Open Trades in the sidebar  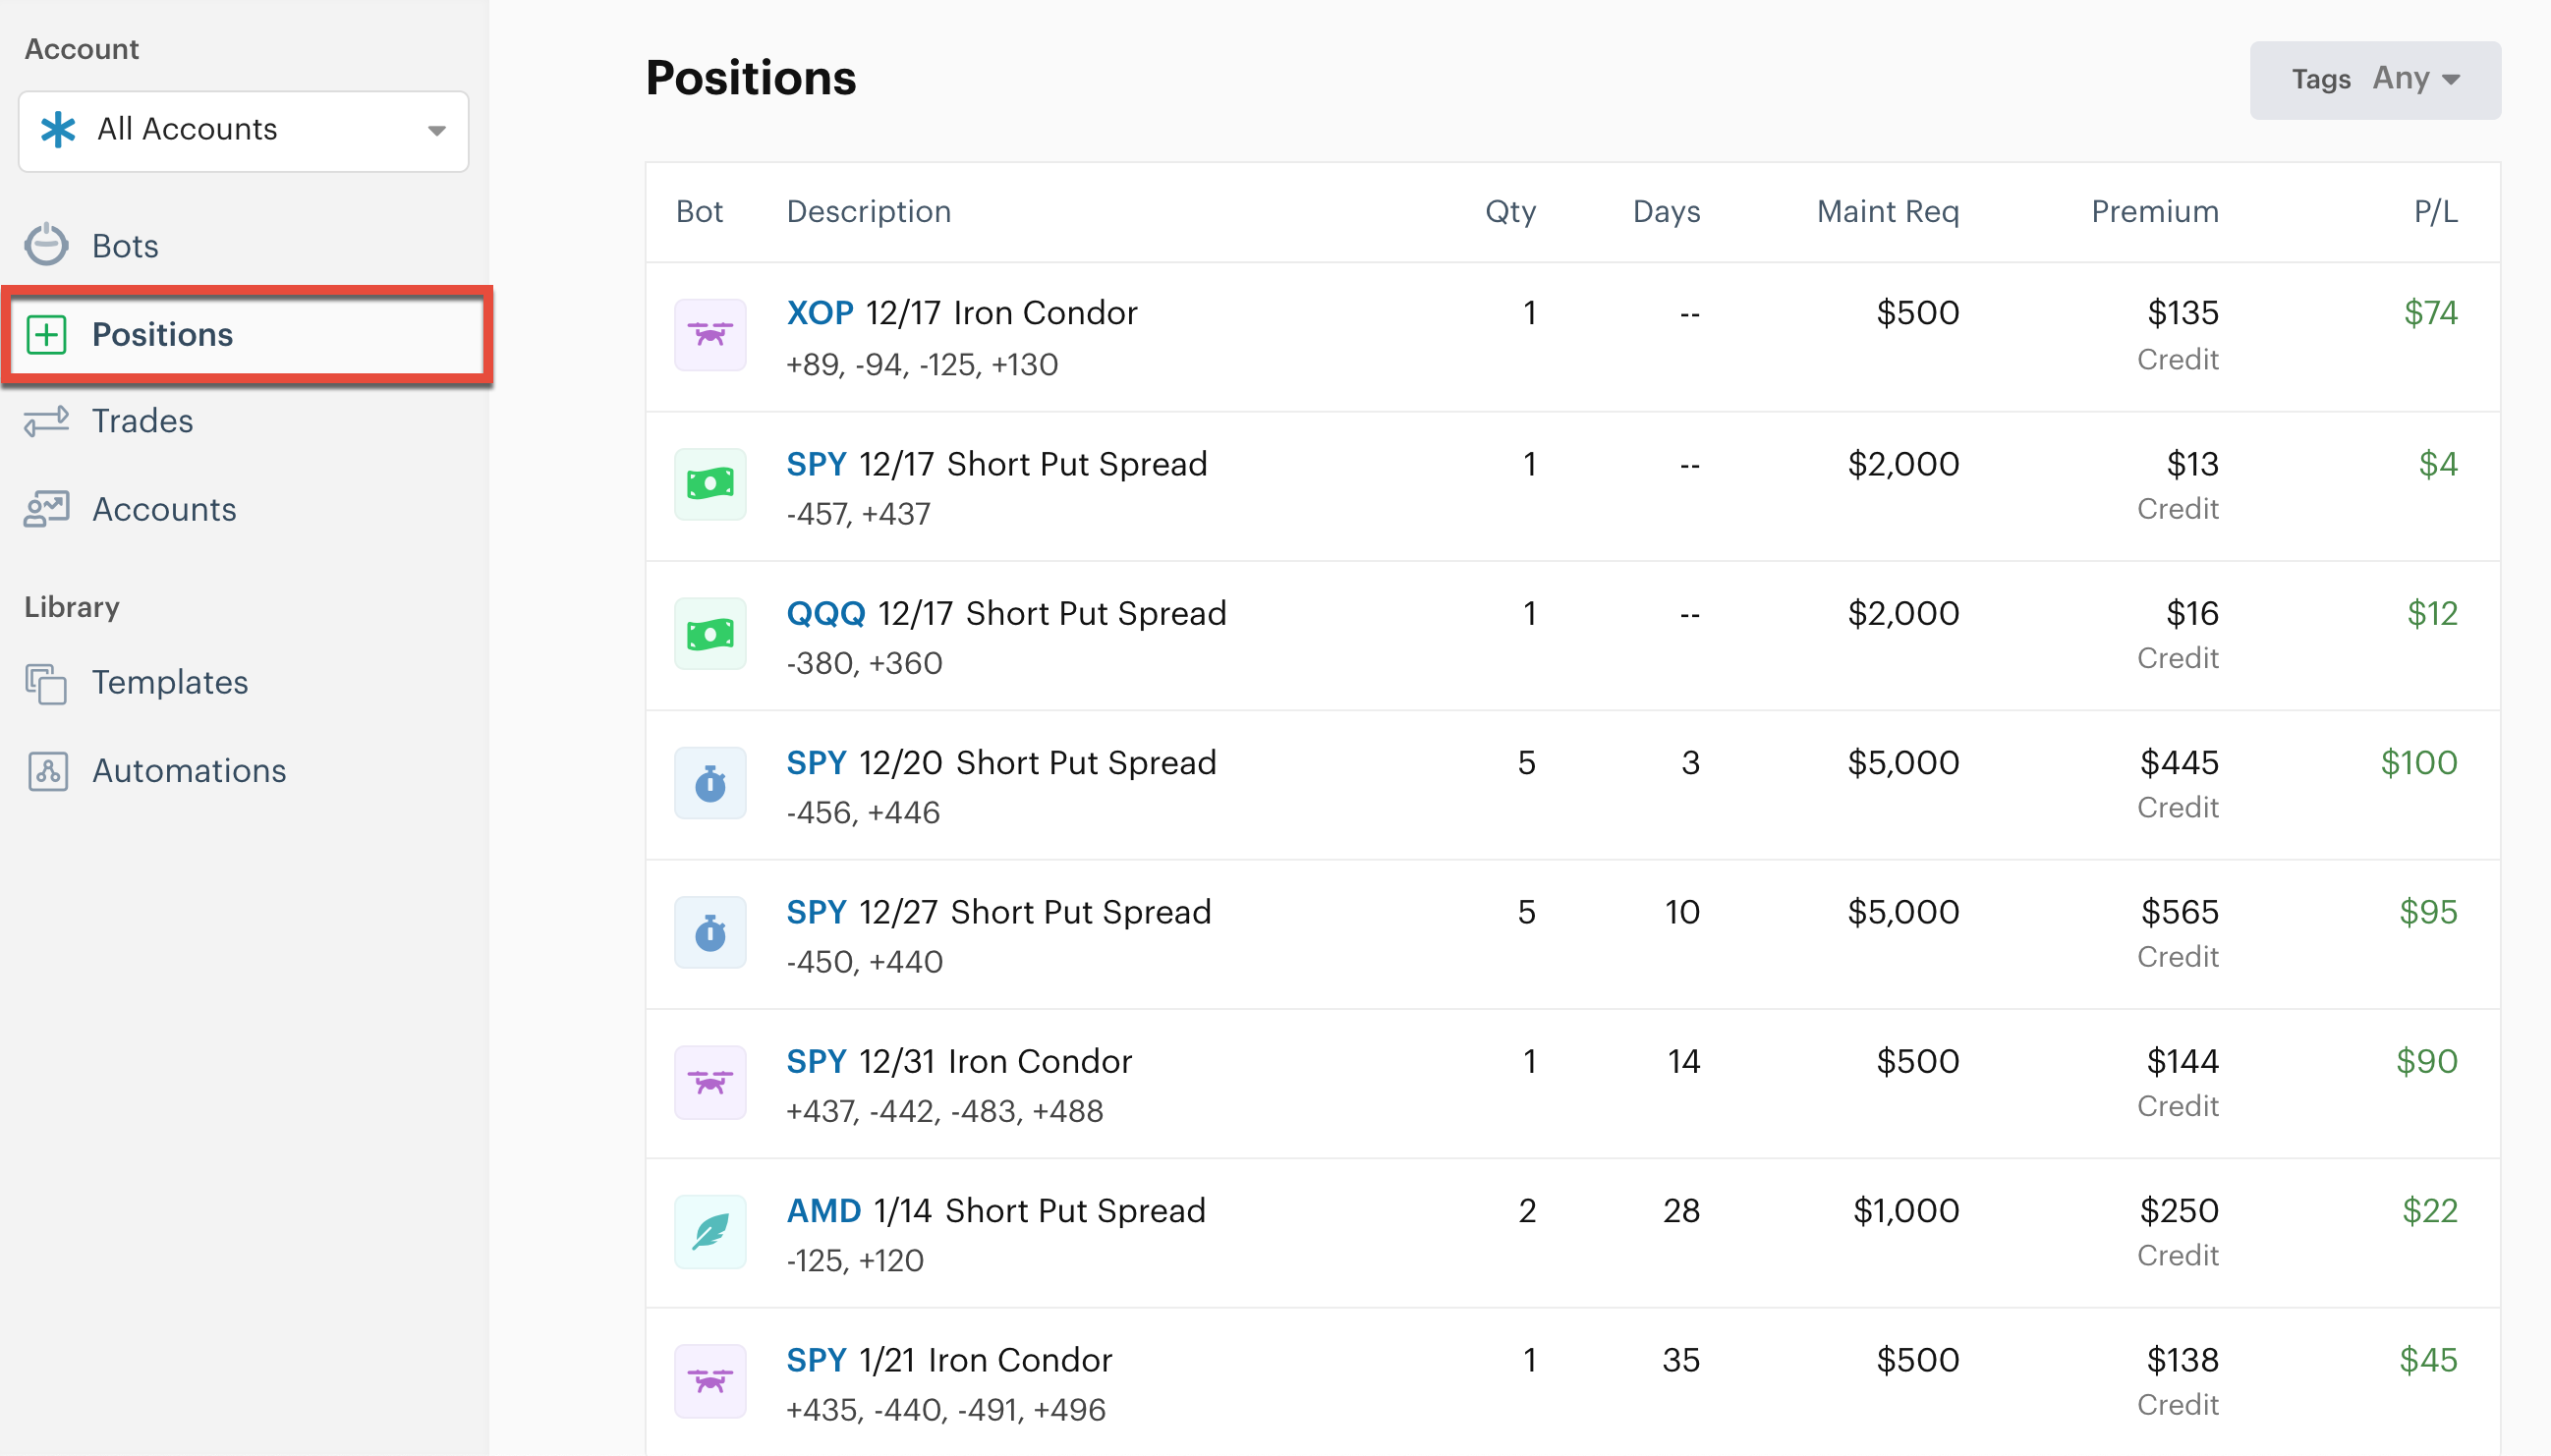(x=142, y=421)
